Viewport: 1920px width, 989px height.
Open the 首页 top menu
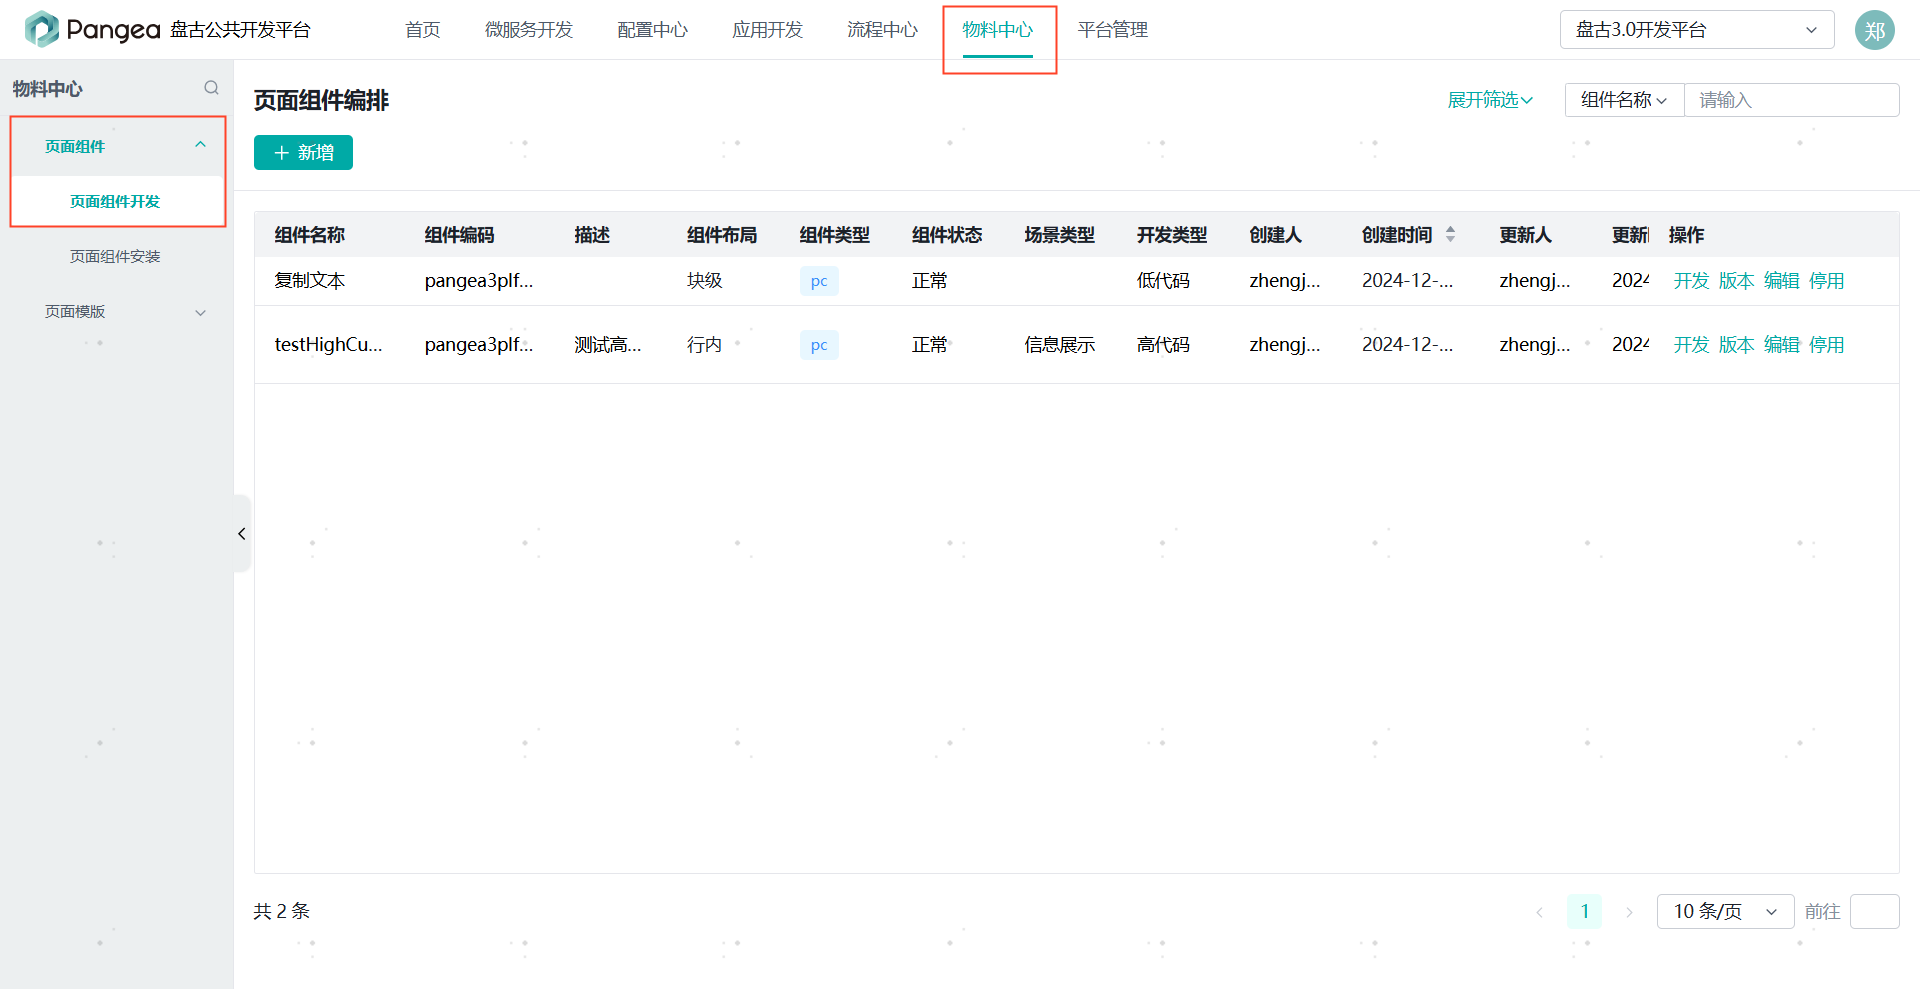(x=422, y=30)
